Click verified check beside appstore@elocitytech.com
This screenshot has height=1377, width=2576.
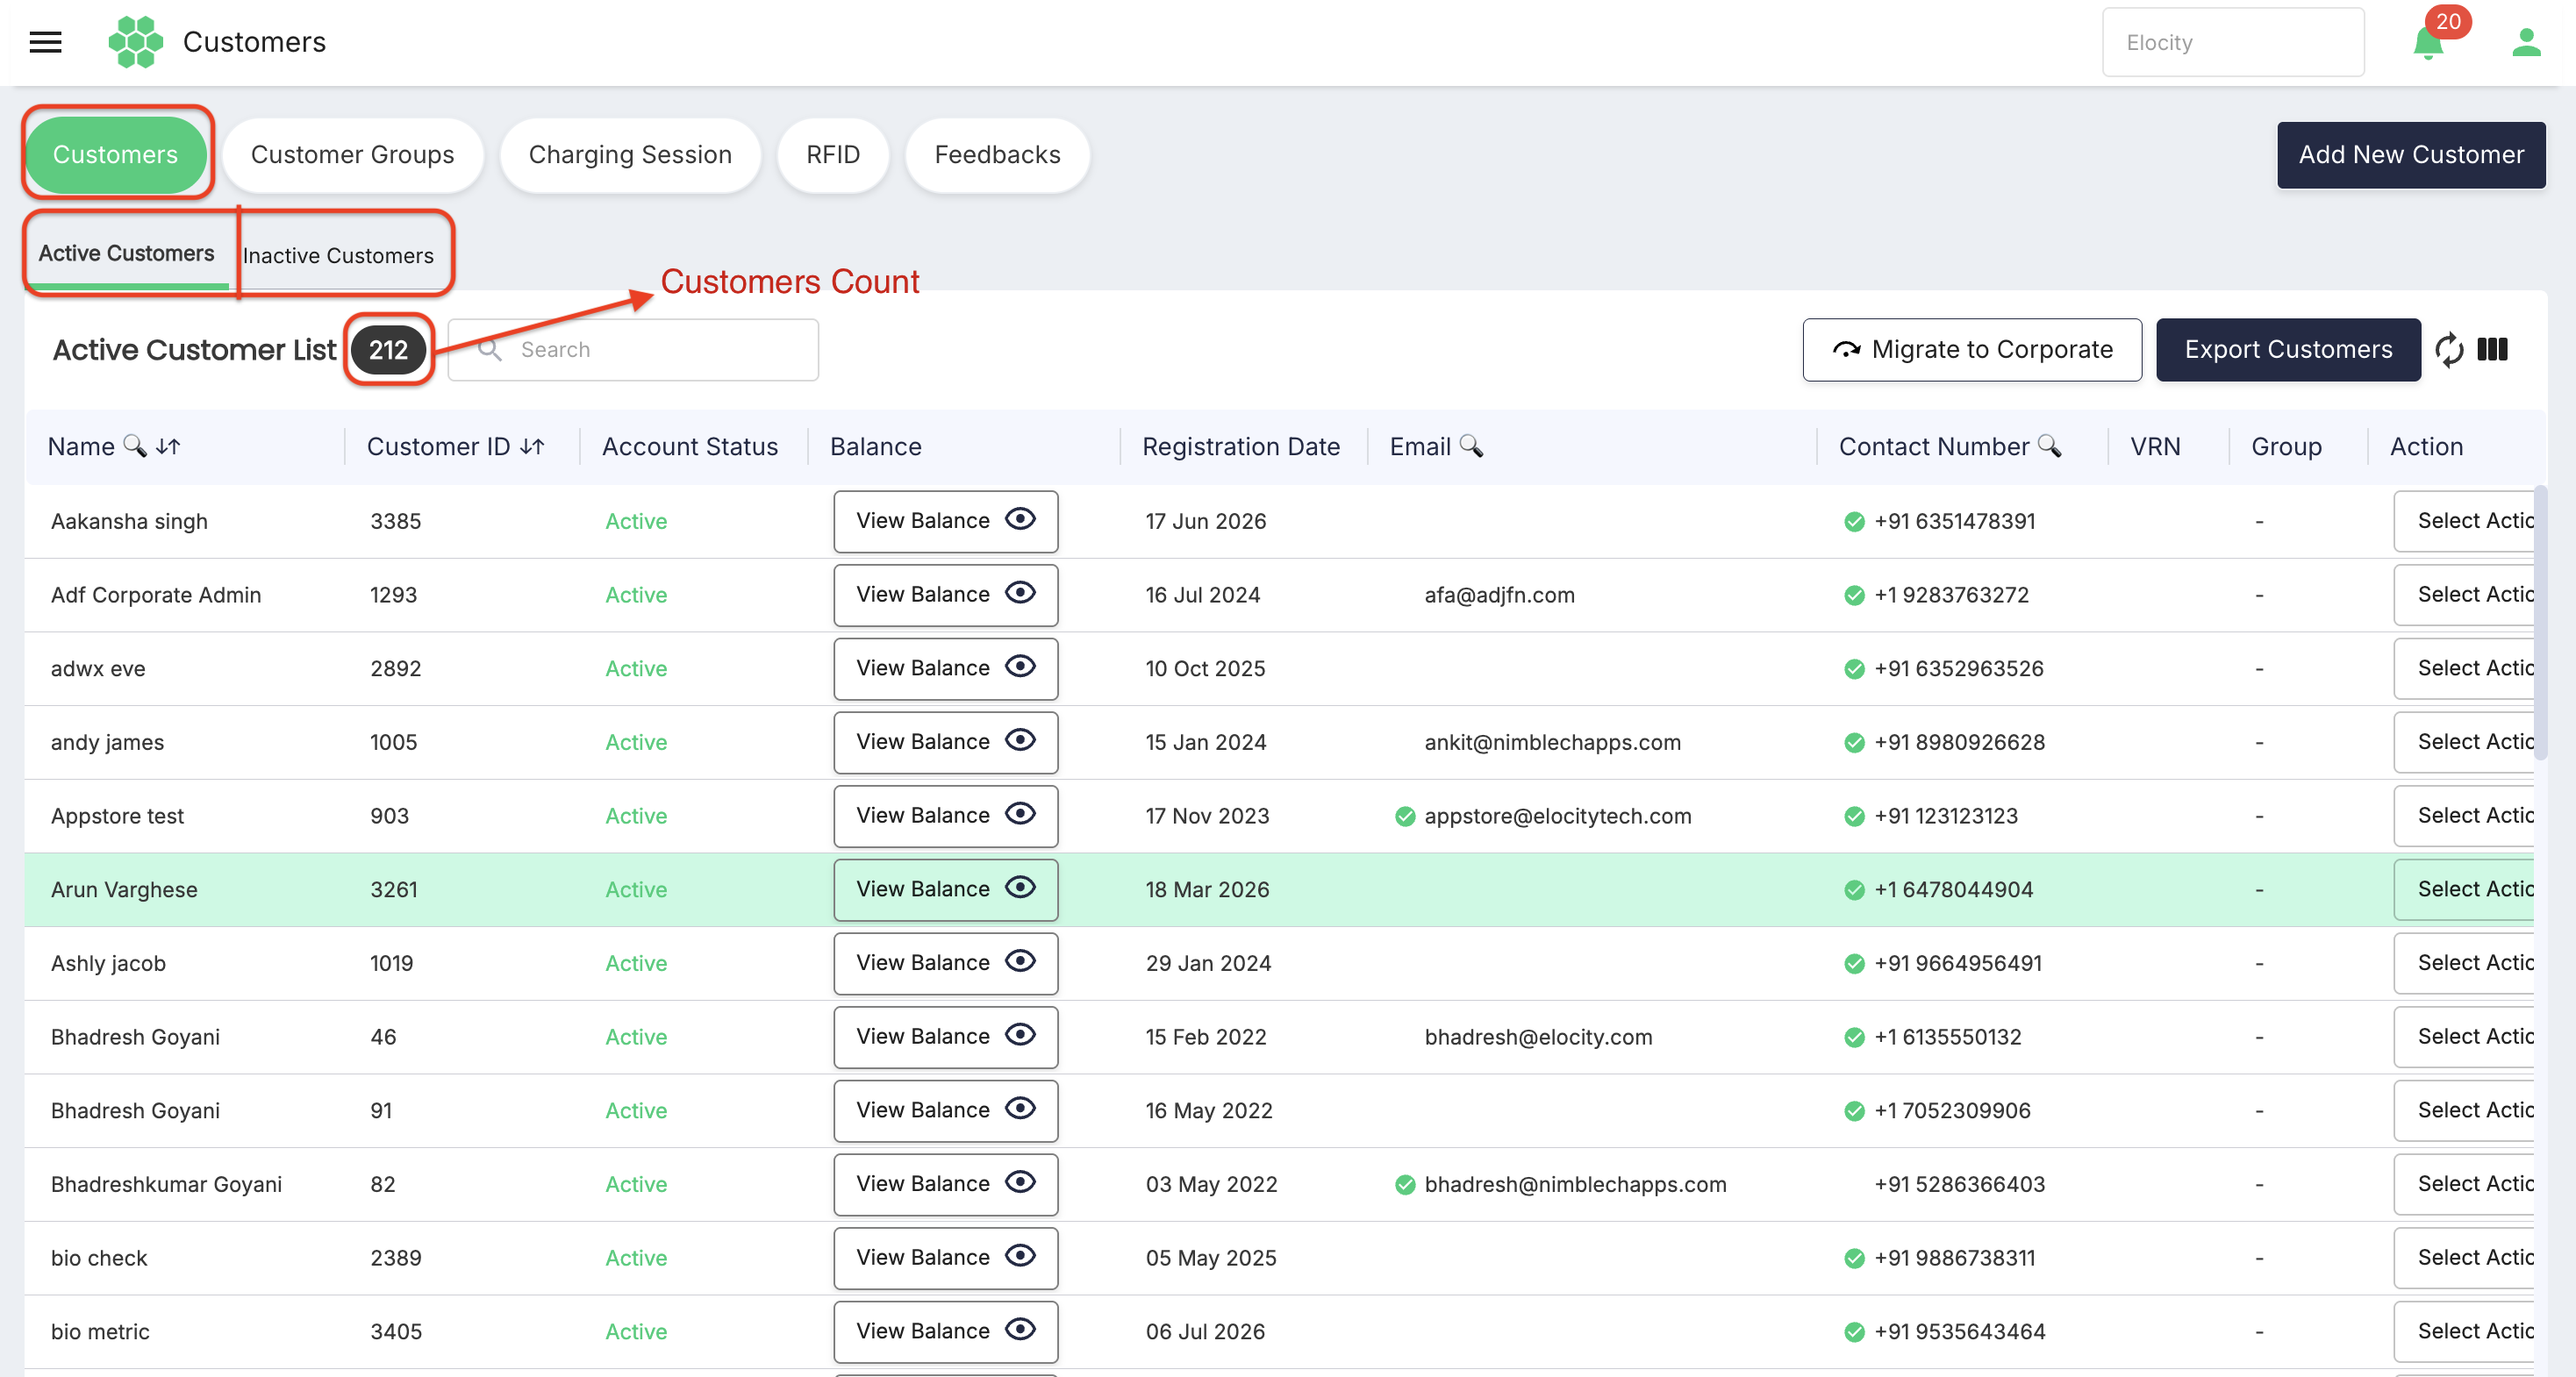click(x=1405, y=816)
